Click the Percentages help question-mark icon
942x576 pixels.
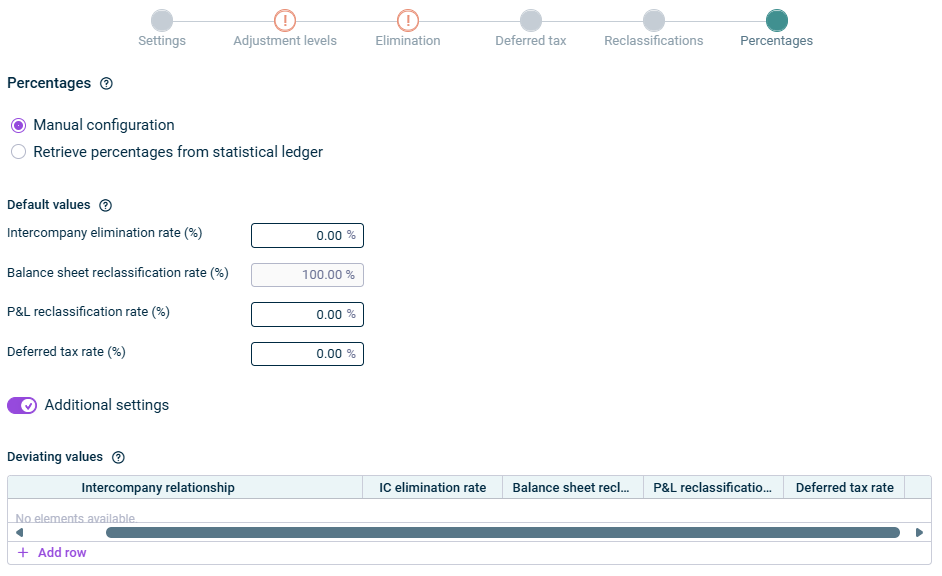click(x=107, y=84)
